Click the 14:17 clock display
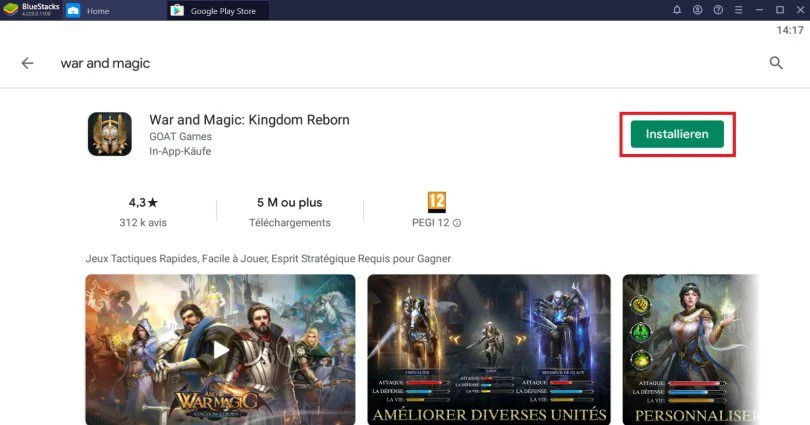 790,30
